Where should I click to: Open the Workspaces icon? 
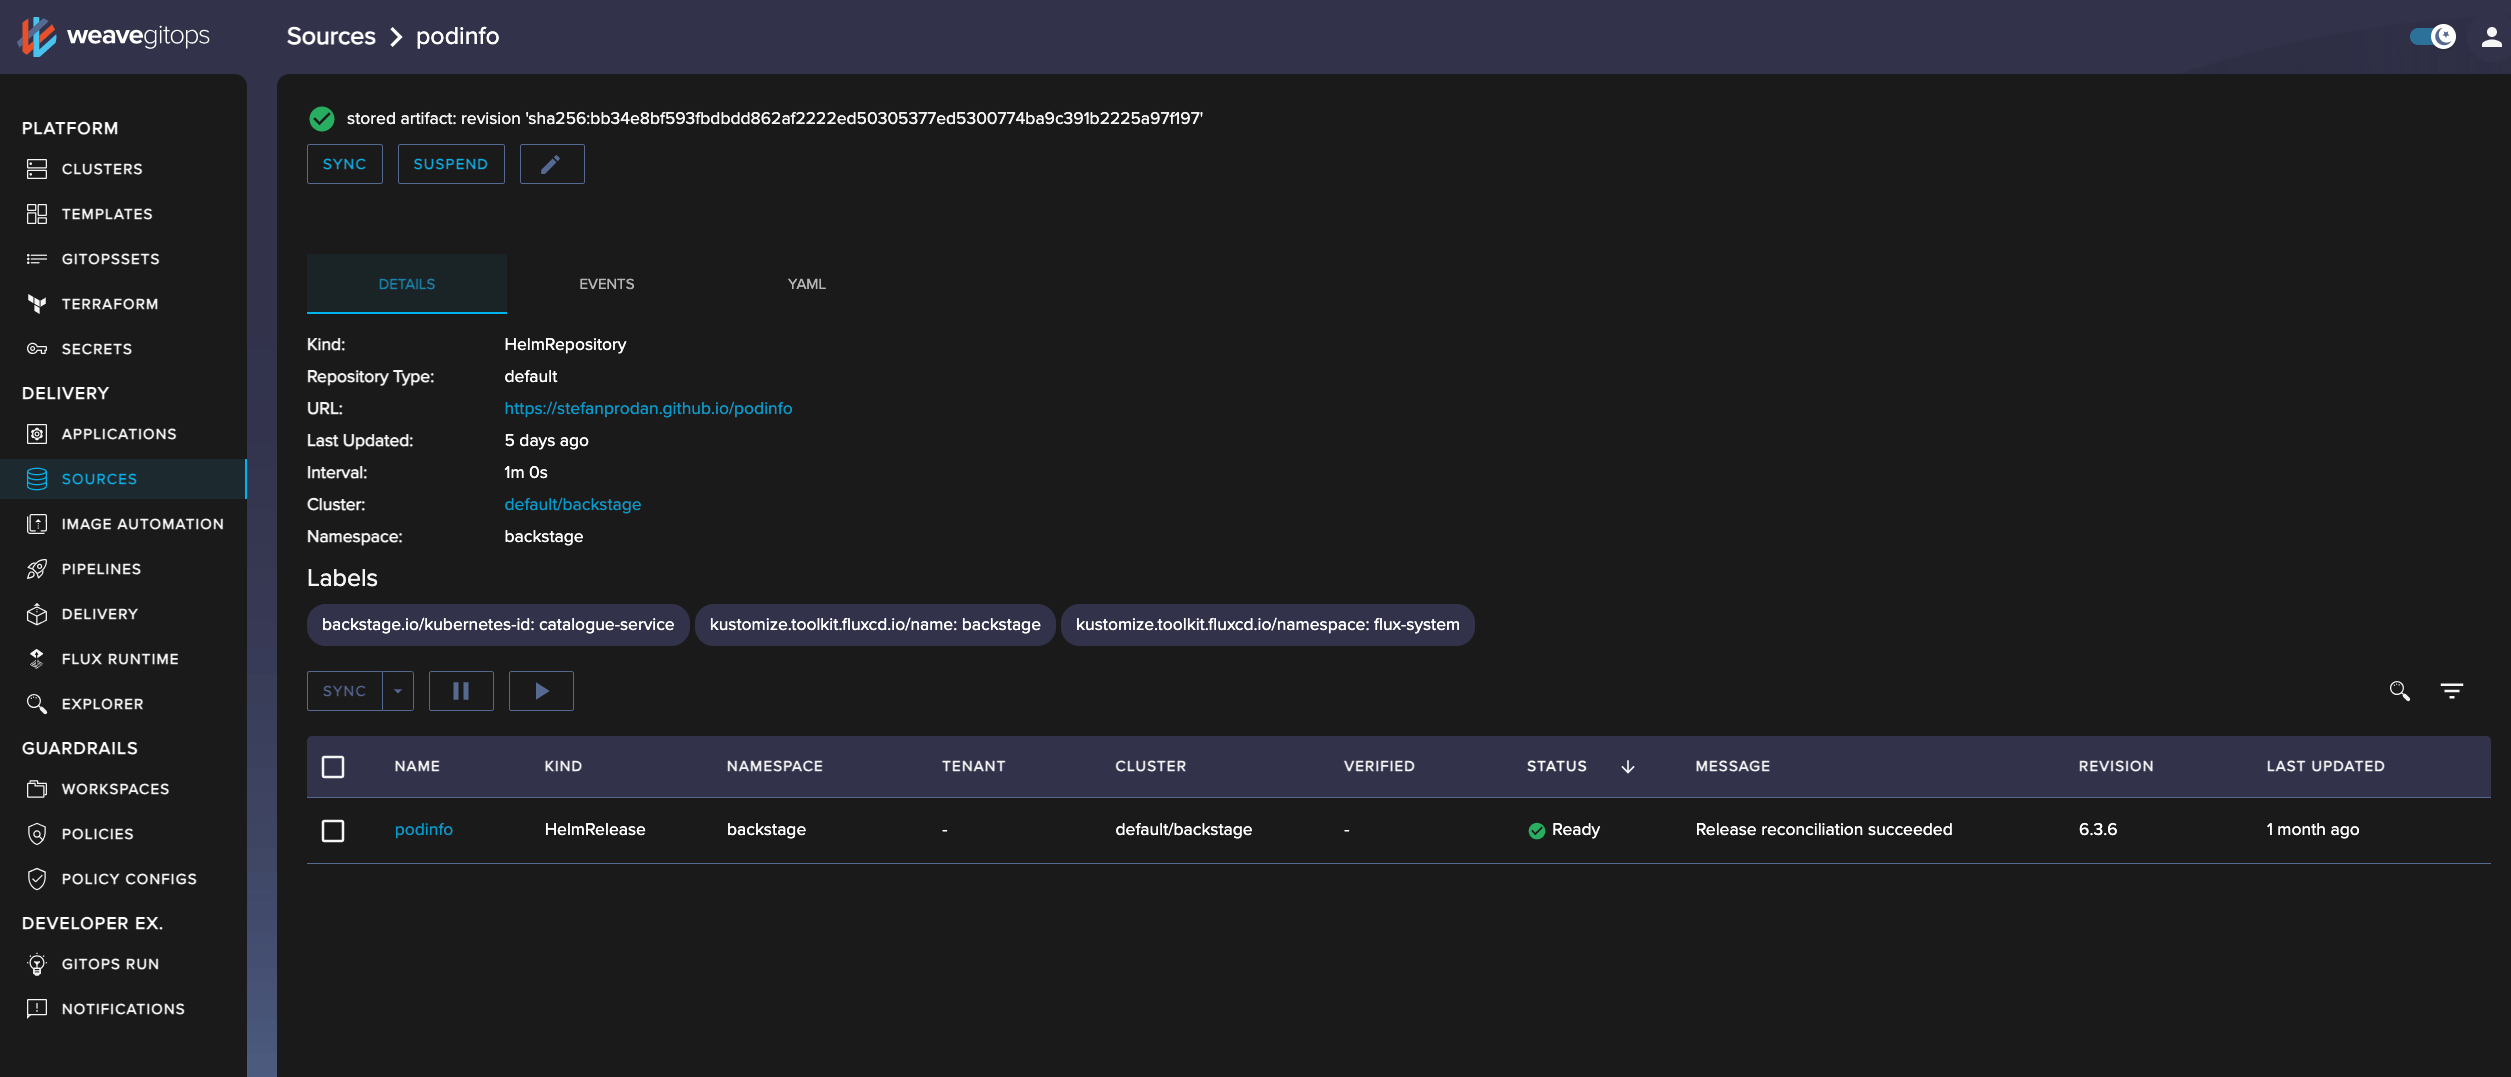(37, 789)
